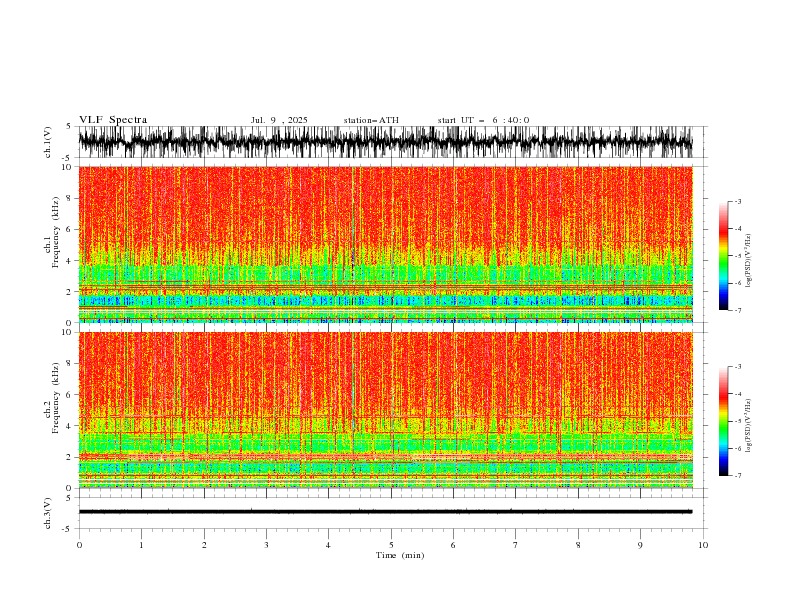Click the ch.2 Frequency (kHz) axis label

coord(52,398)
